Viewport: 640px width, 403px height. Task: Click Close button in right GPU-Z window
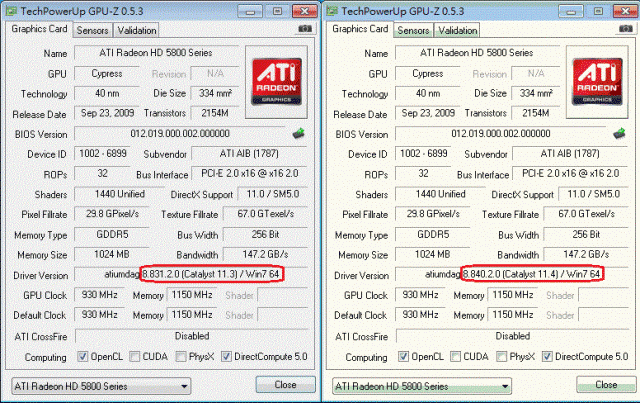[x=606, y=385]
